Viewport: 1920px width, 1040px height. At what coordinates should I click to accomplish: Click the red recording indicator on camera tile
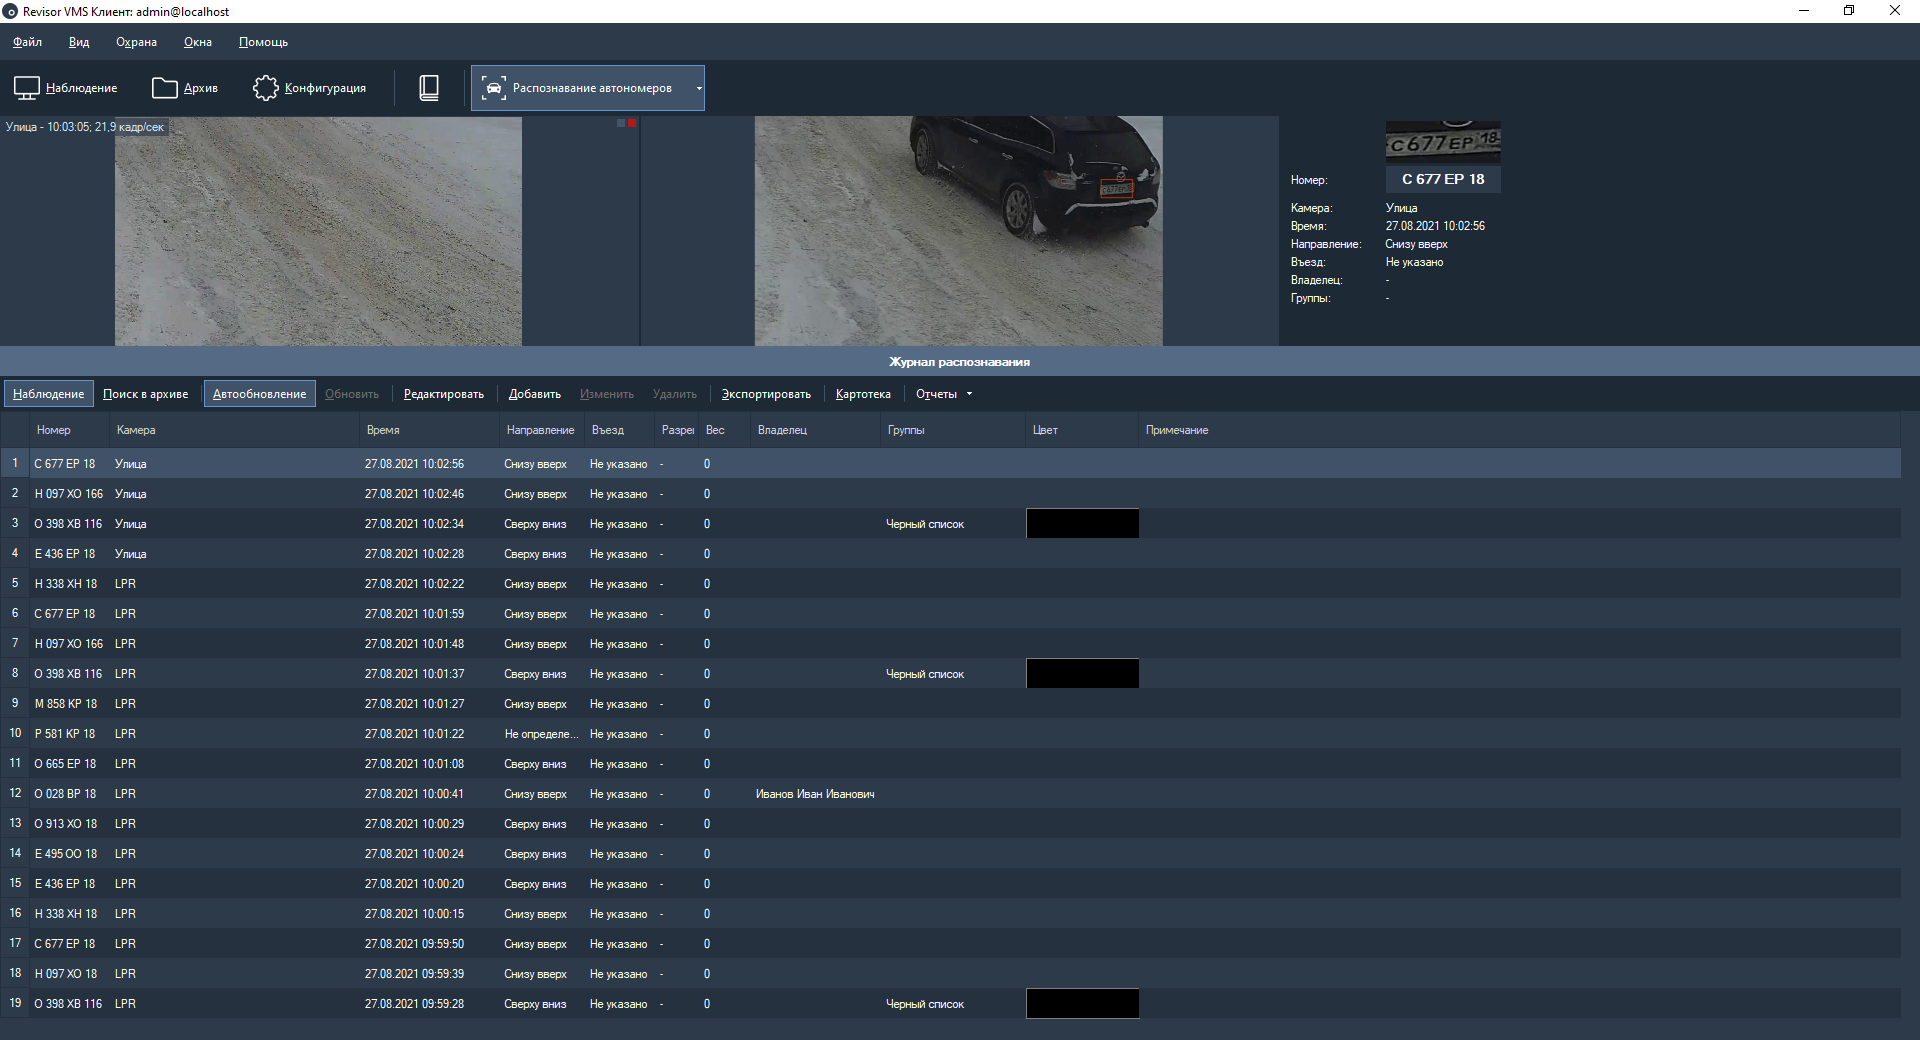pyautogui.click(x=631, y=123)
